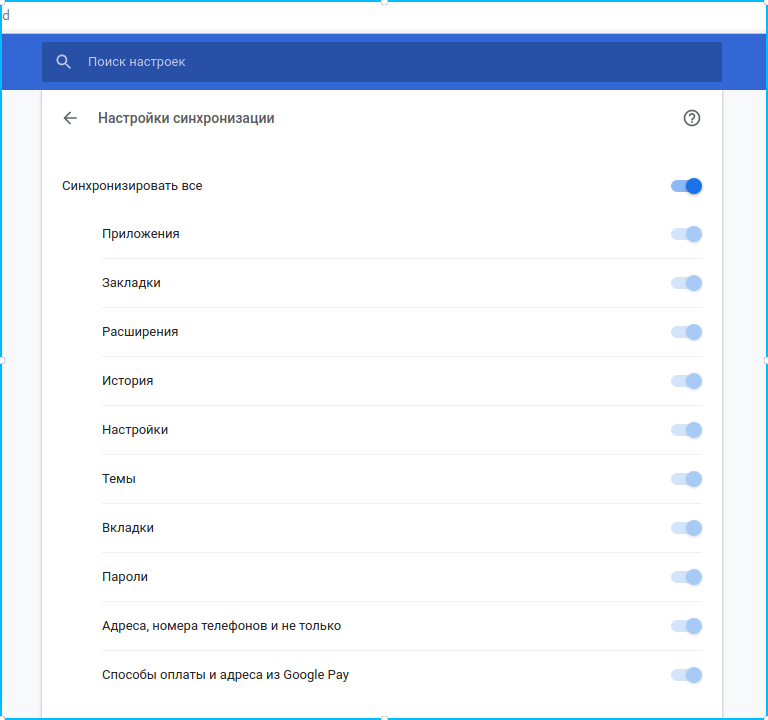Click the back arrow next to Настройки синхронизации
768x720 pixels.
point(70,118)
